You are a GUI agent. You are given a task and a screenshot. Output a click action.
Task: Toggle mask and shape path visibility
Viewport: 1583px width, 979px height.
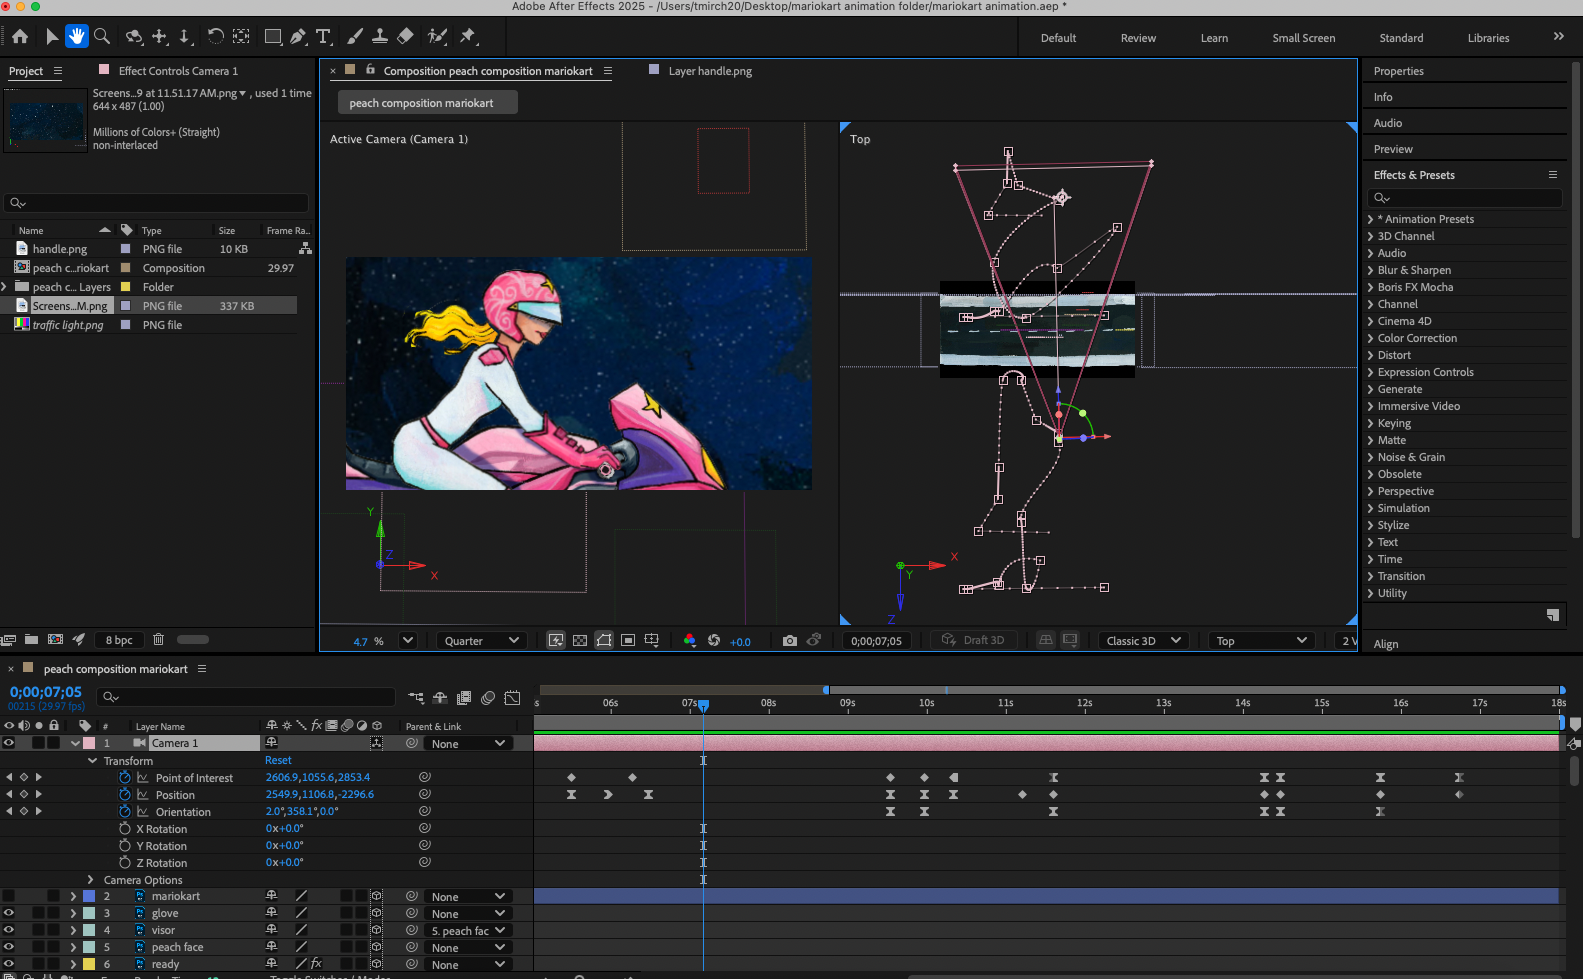(x=604, y=641)
